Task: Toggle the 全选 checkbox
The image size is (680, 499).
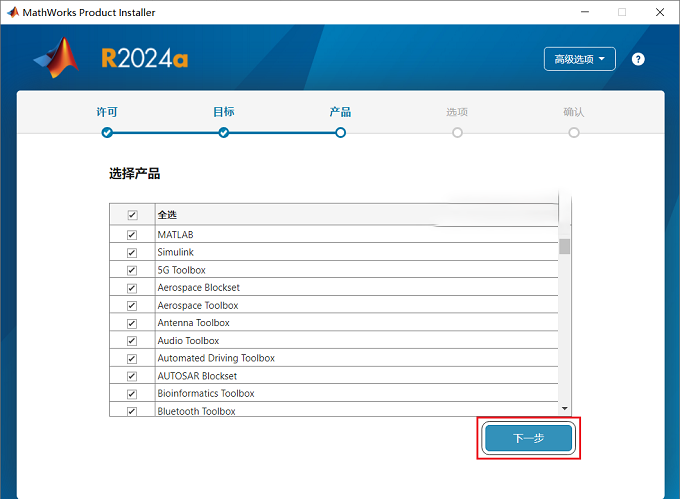Action: click(132, 215)
